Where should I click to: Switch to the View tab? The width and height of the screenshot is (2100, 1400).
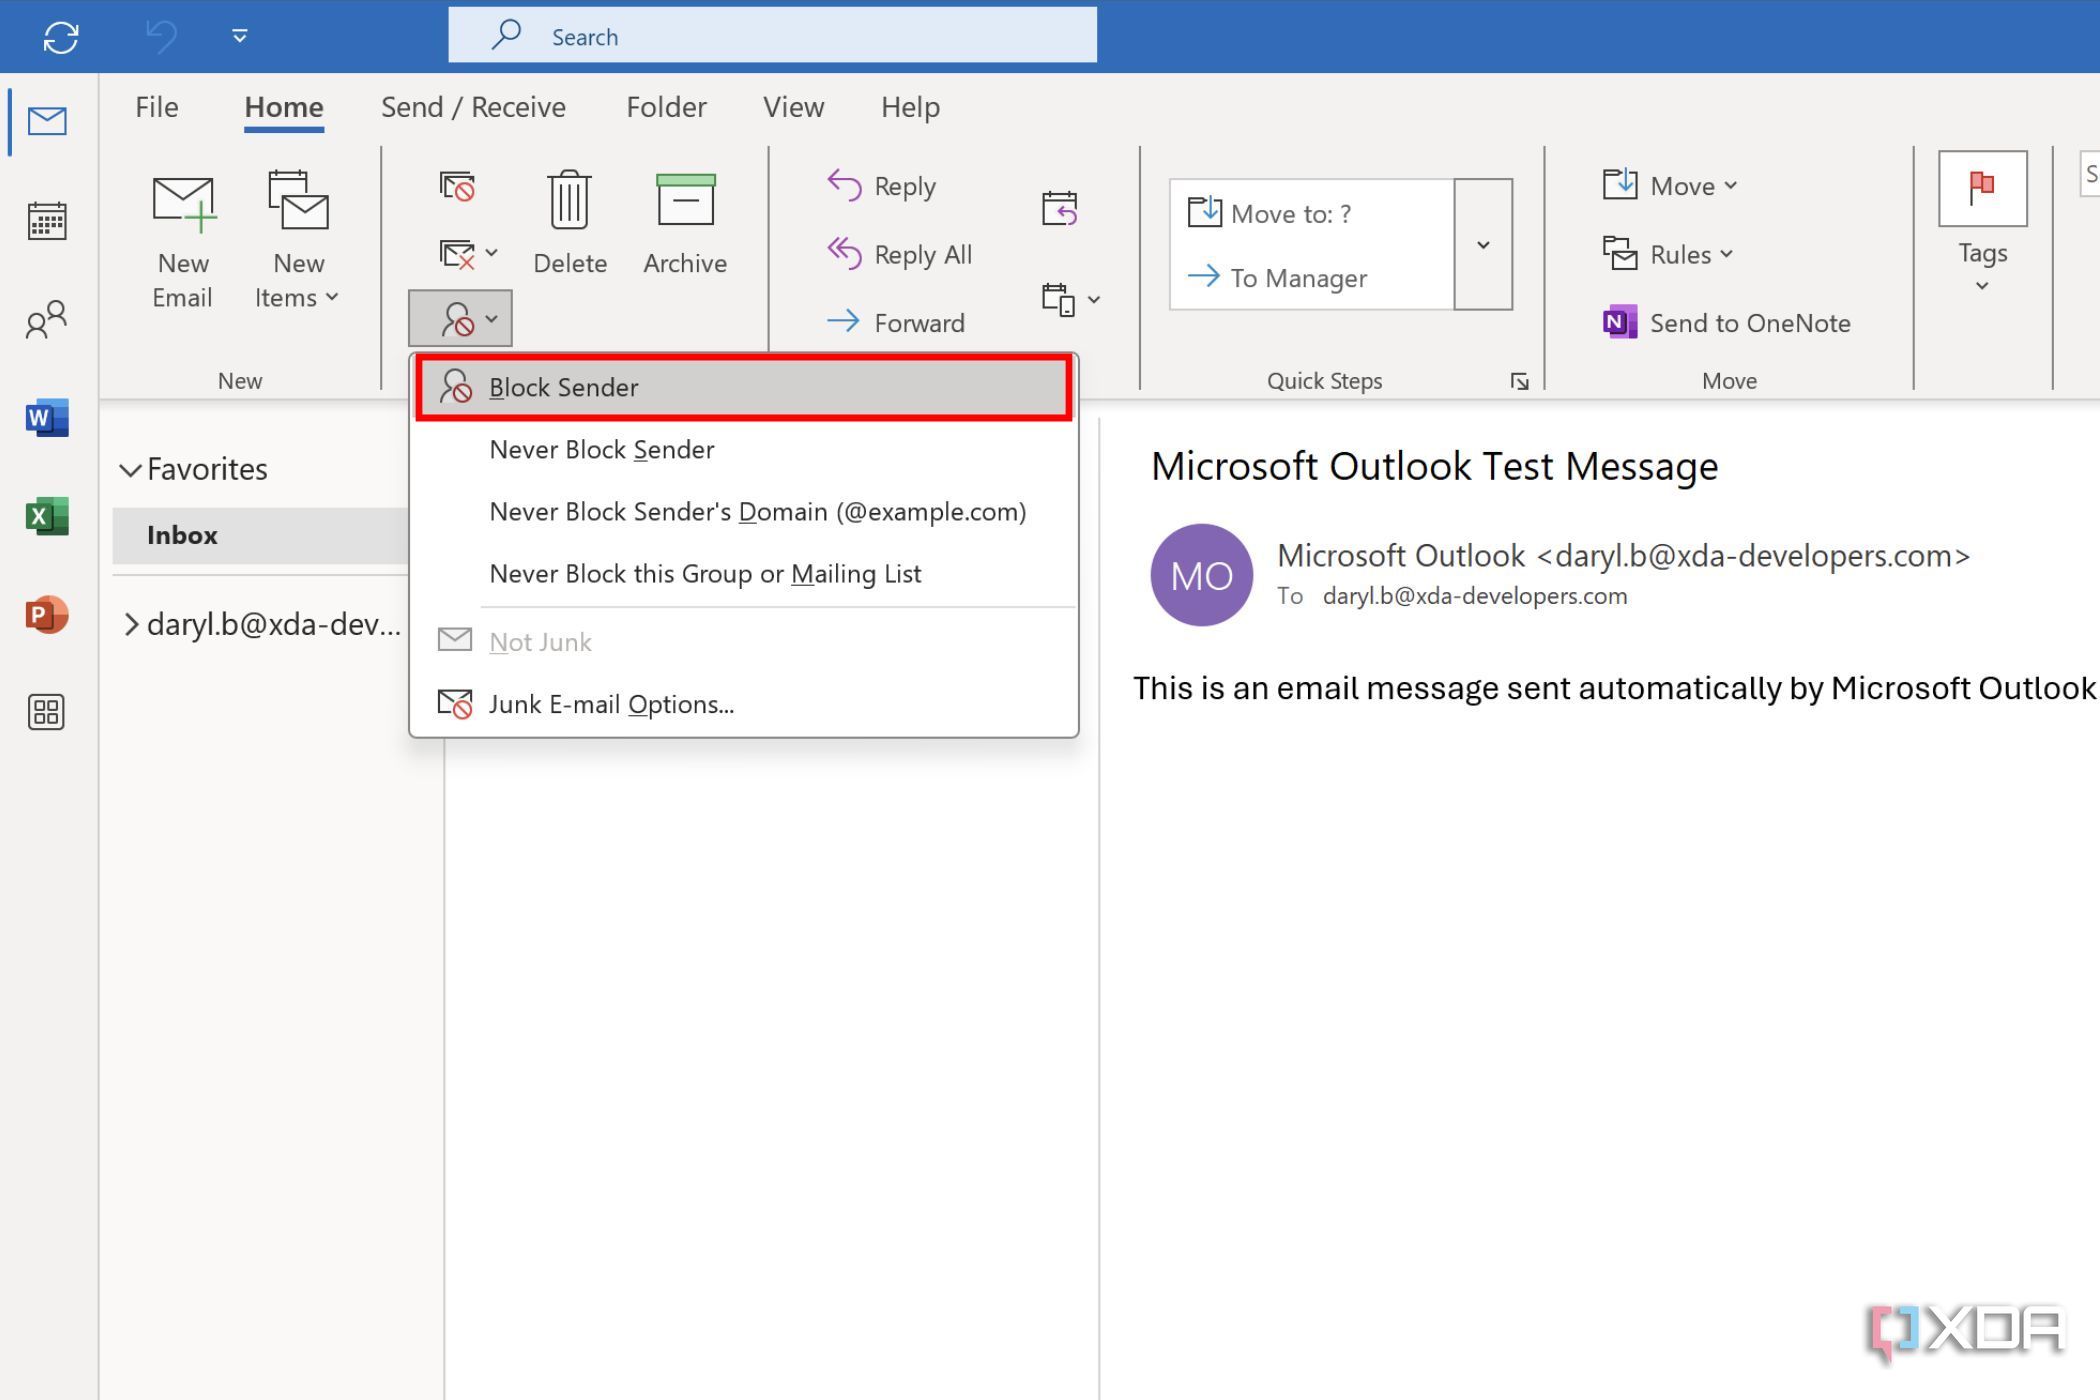click(x=792, y=107)
